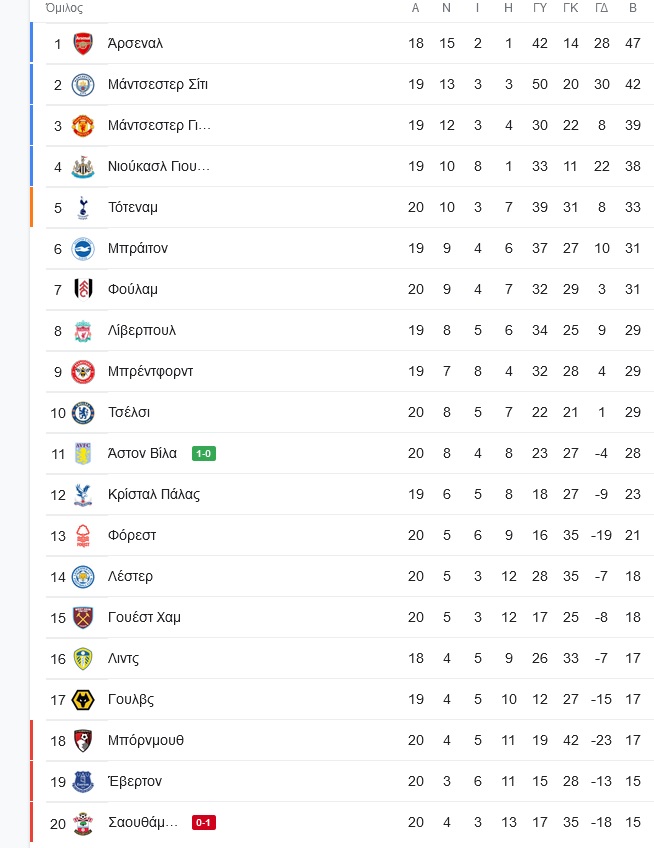Click the Chelsea crest icon
Screen dimensions: 654x848
coord(83,413)
